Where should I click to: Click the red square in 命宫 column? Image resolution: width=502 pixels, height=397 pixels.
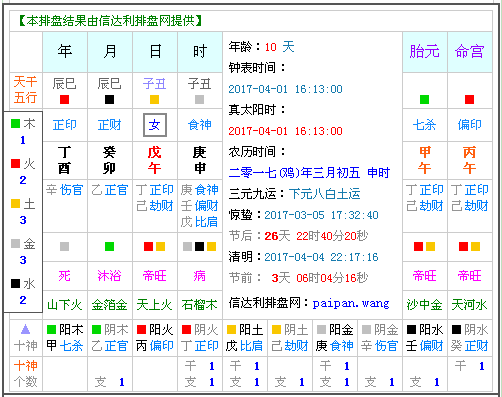pyautogui.click(x=469, y=99)
